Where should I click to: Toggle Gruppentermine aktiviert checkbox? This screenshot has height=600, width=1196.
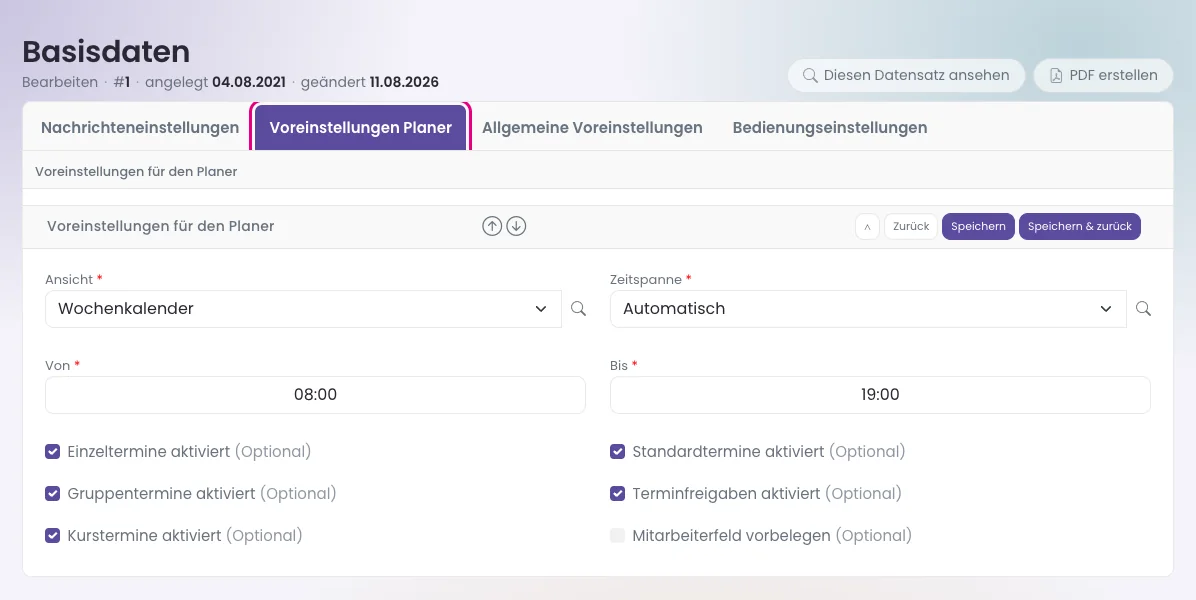click(x=53, y=493)
